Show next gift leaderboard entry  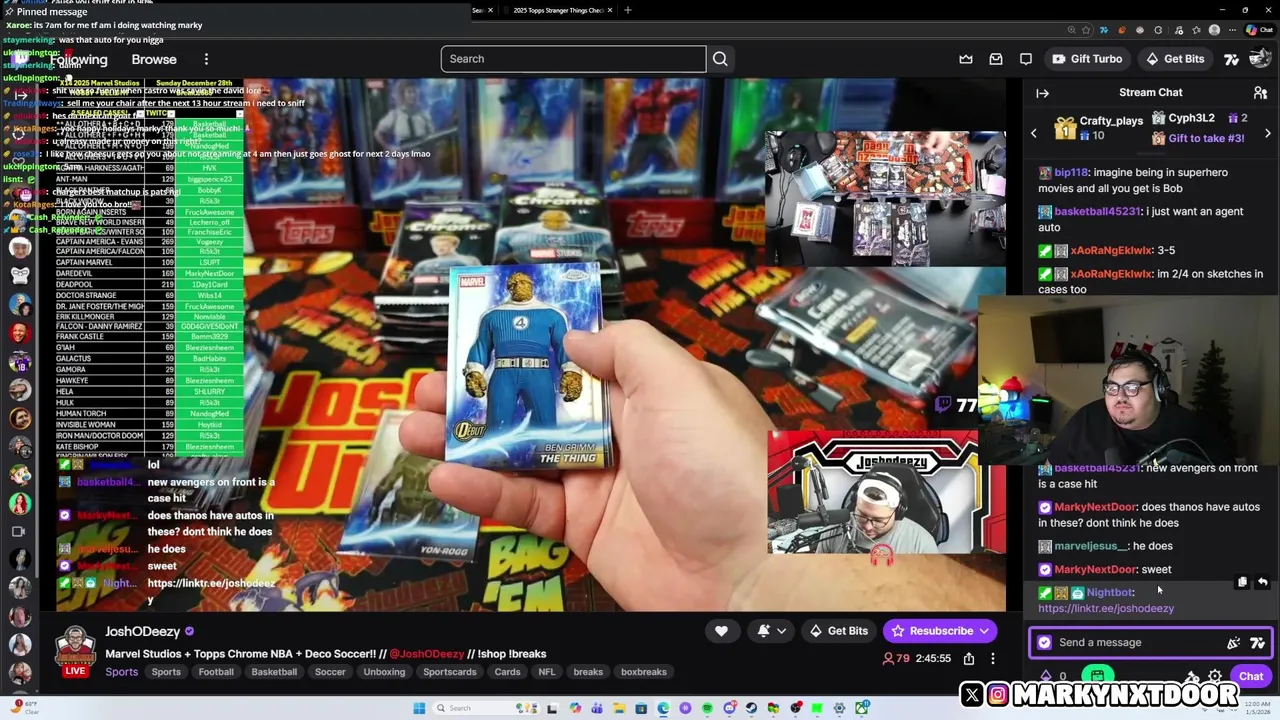click(1267, 133)
